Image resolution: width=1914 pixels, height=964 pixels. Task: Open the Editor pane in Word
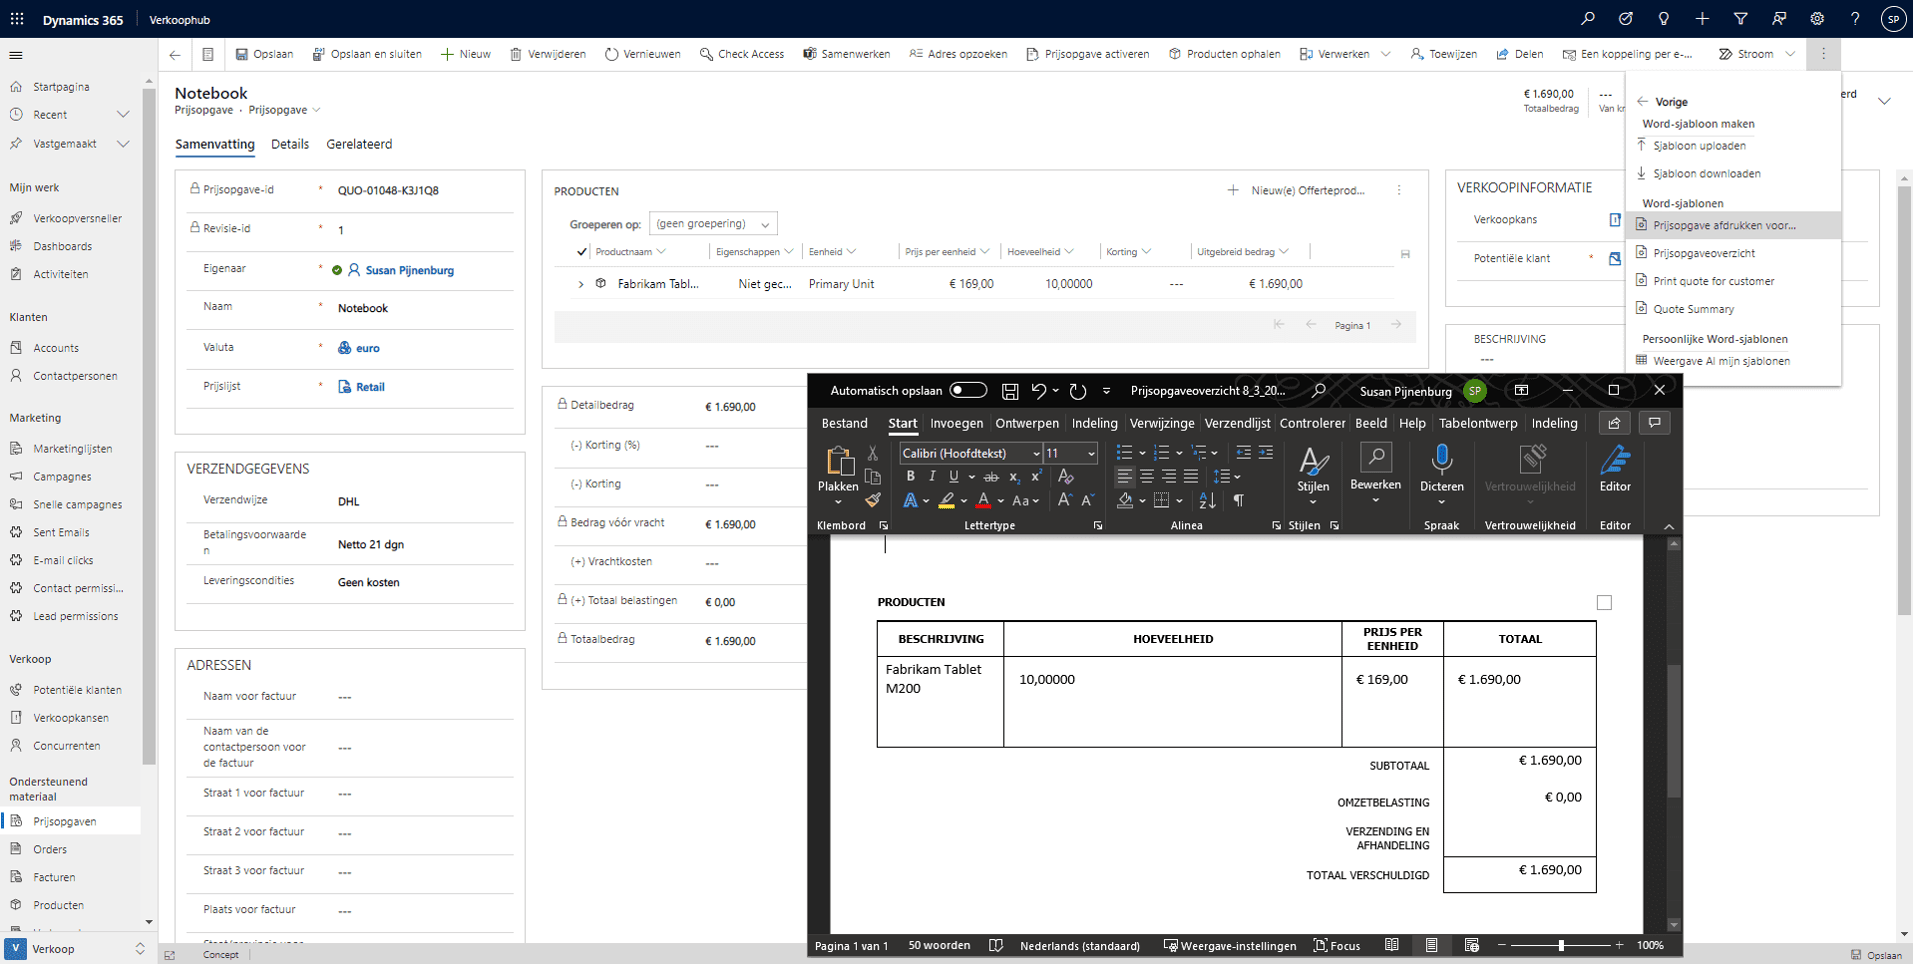click(x=1615, y=470)
